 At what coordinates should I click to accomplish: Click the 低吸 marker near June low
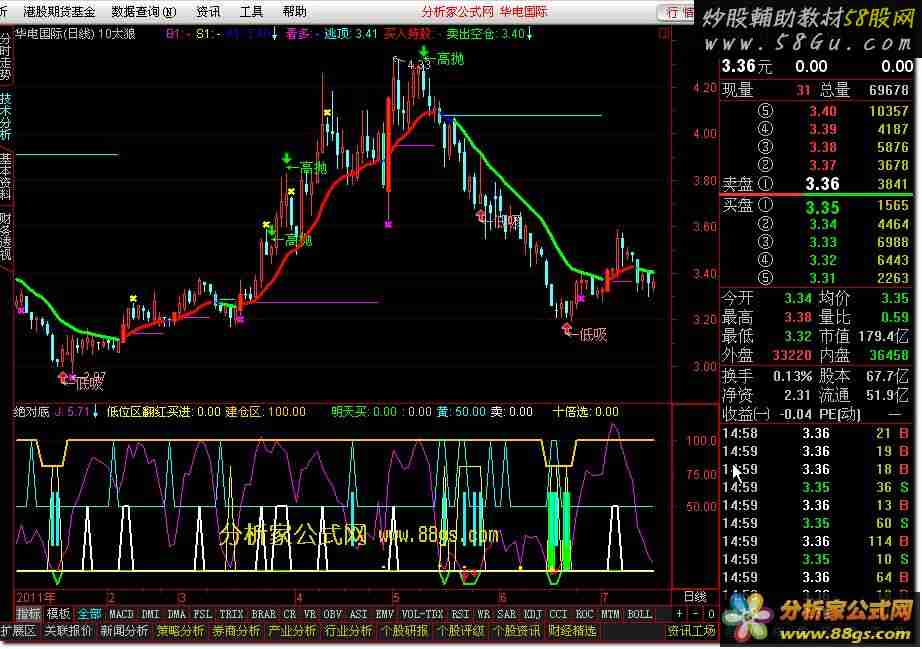[567, 329]
